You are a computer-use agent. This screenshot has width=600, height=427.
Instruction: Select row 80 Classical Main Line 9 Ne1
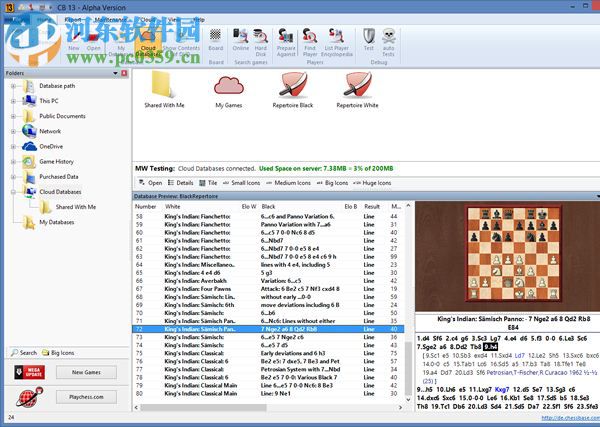click(268, 393)
